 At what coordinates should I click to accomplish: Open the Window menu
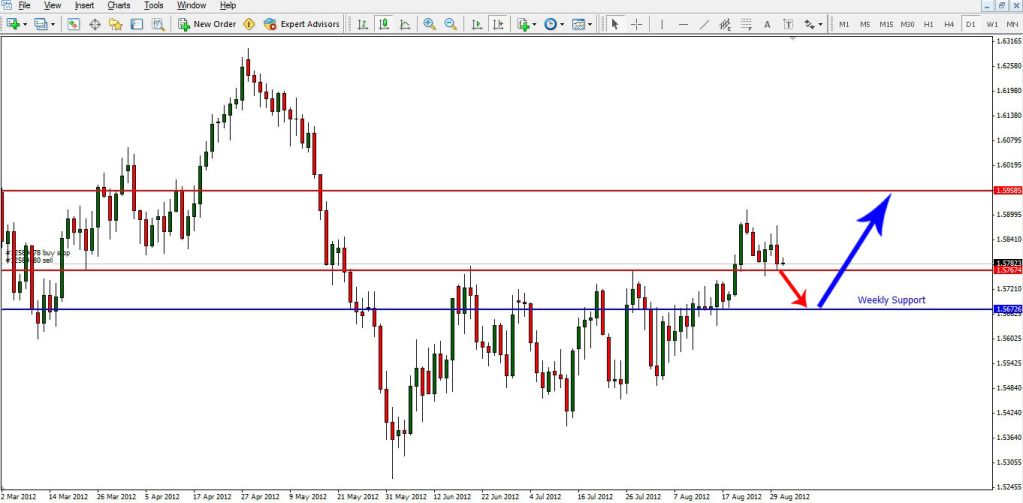(192, 5)
